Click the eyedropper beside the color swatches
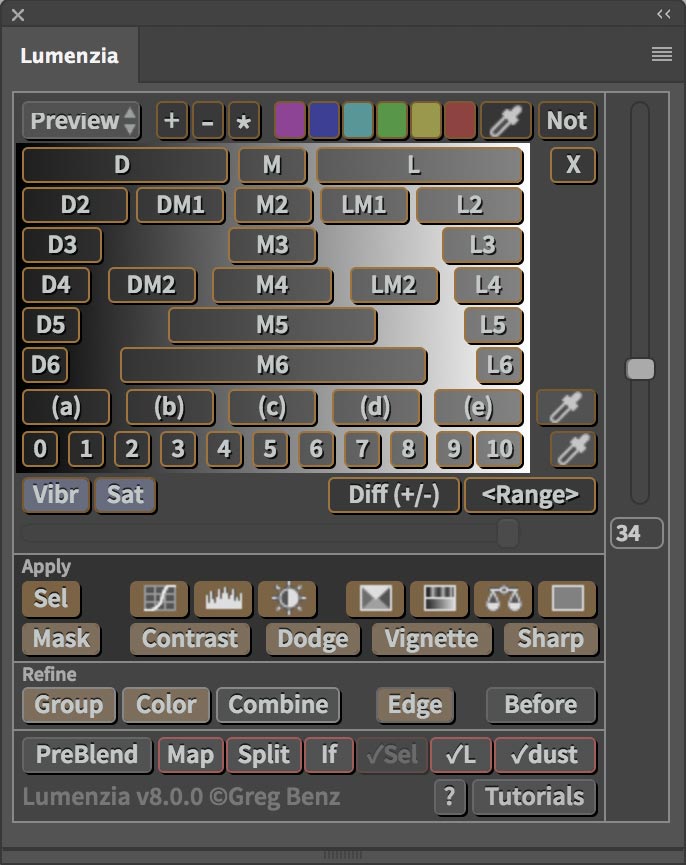This screenshot has height=865, width=686. [506, 120]
